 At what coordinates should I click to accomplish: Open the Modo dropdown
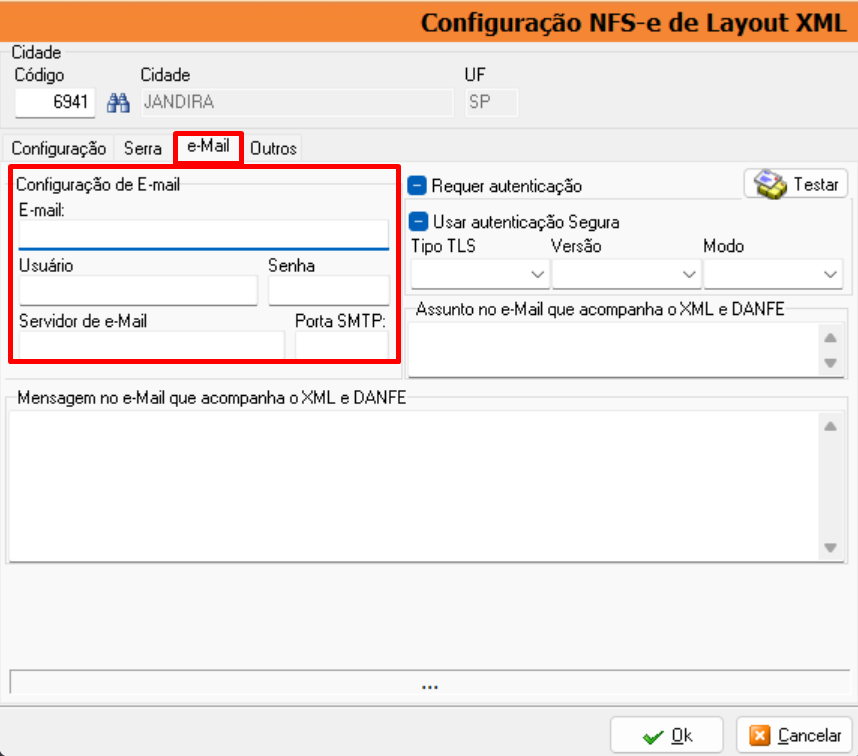(773, 274)
